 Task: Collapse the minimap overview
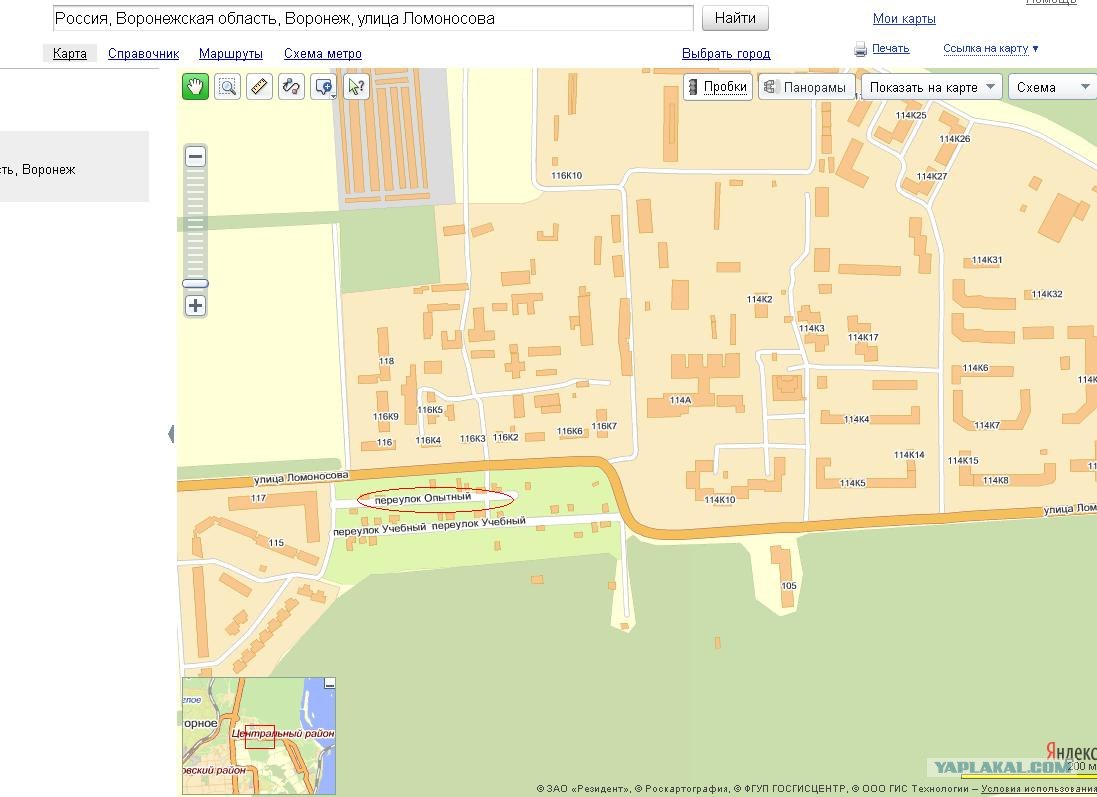[x=330, y=683]
